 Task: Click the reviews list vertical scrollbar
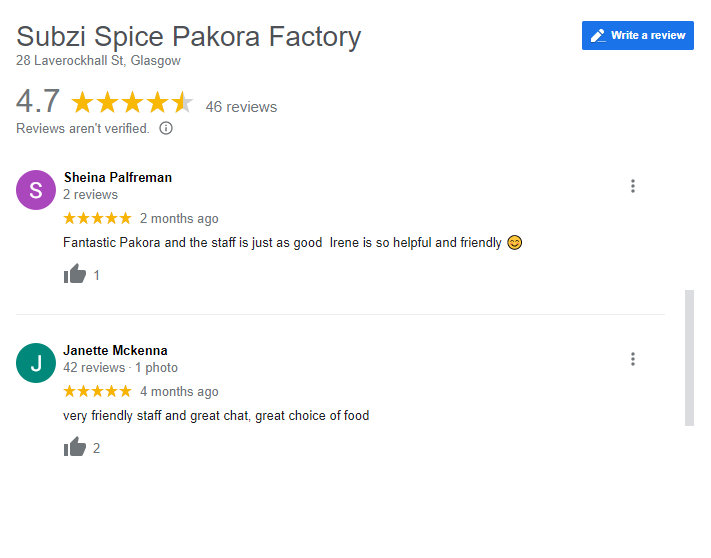(x=689, y=357)
